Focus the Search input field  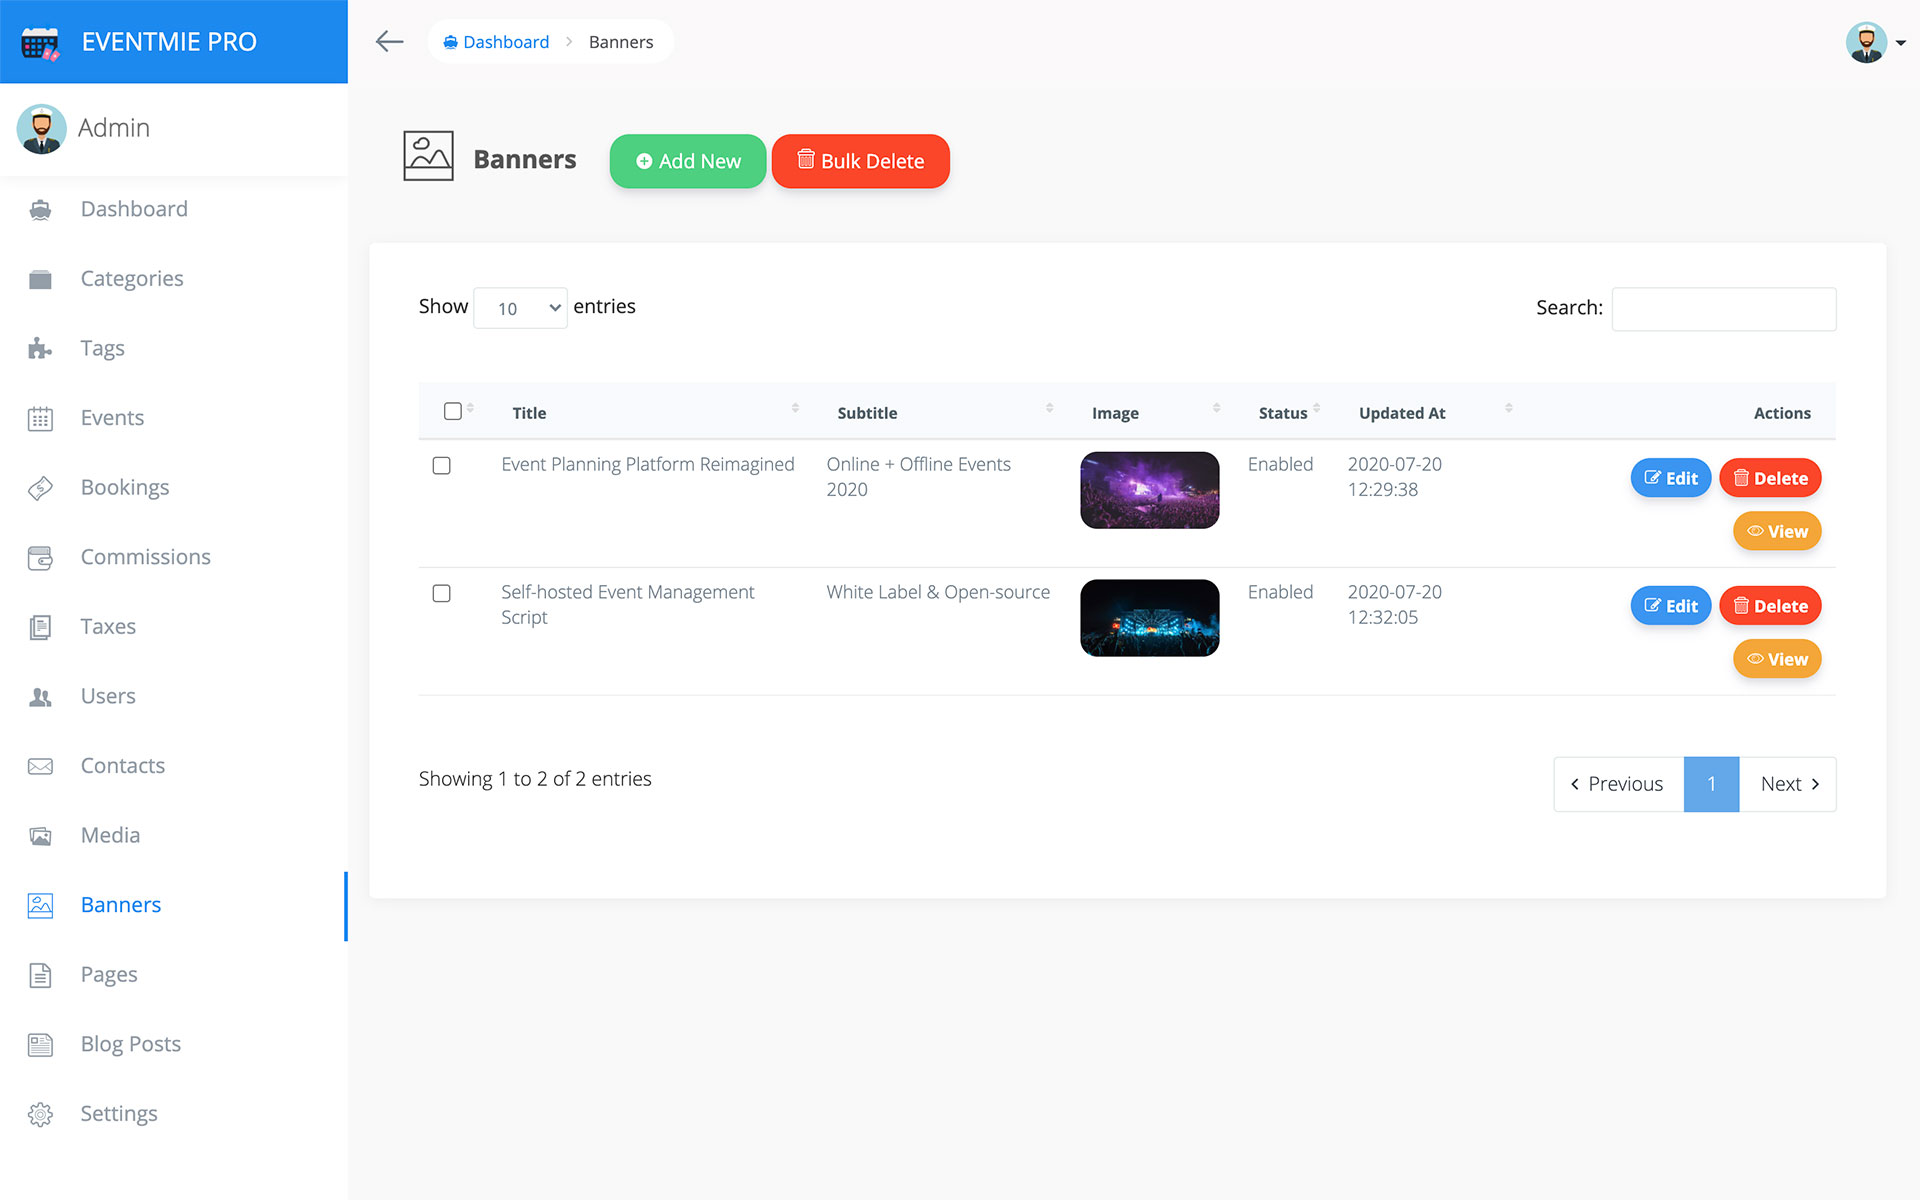point(1723,309)
